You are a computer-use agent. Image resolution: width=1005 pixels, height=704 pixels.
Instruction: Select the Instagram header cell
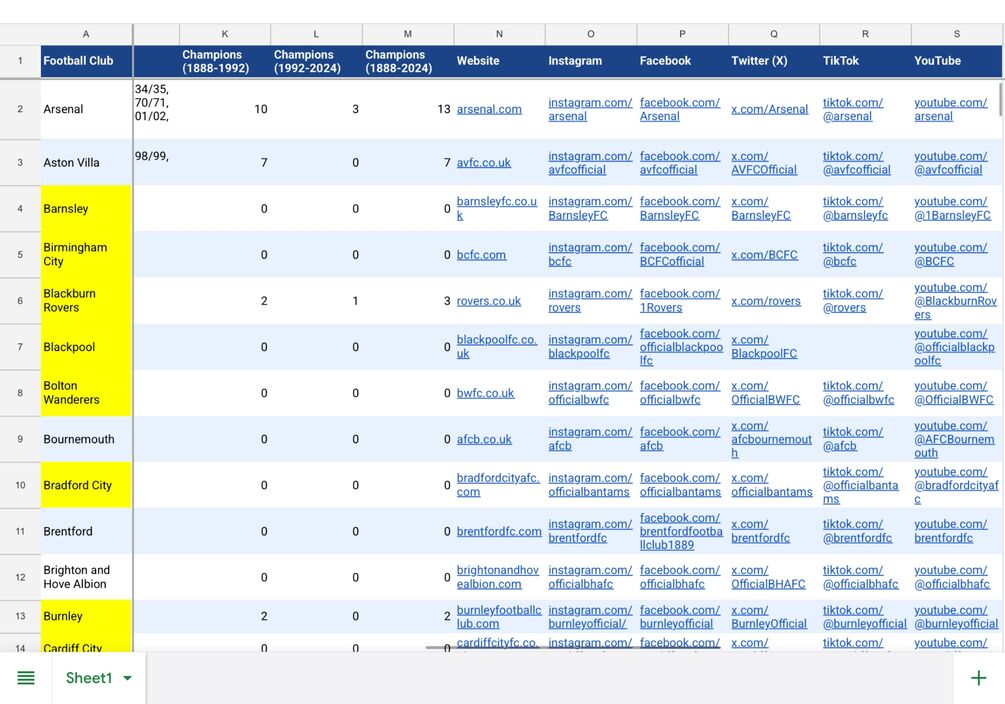point(590,62)
